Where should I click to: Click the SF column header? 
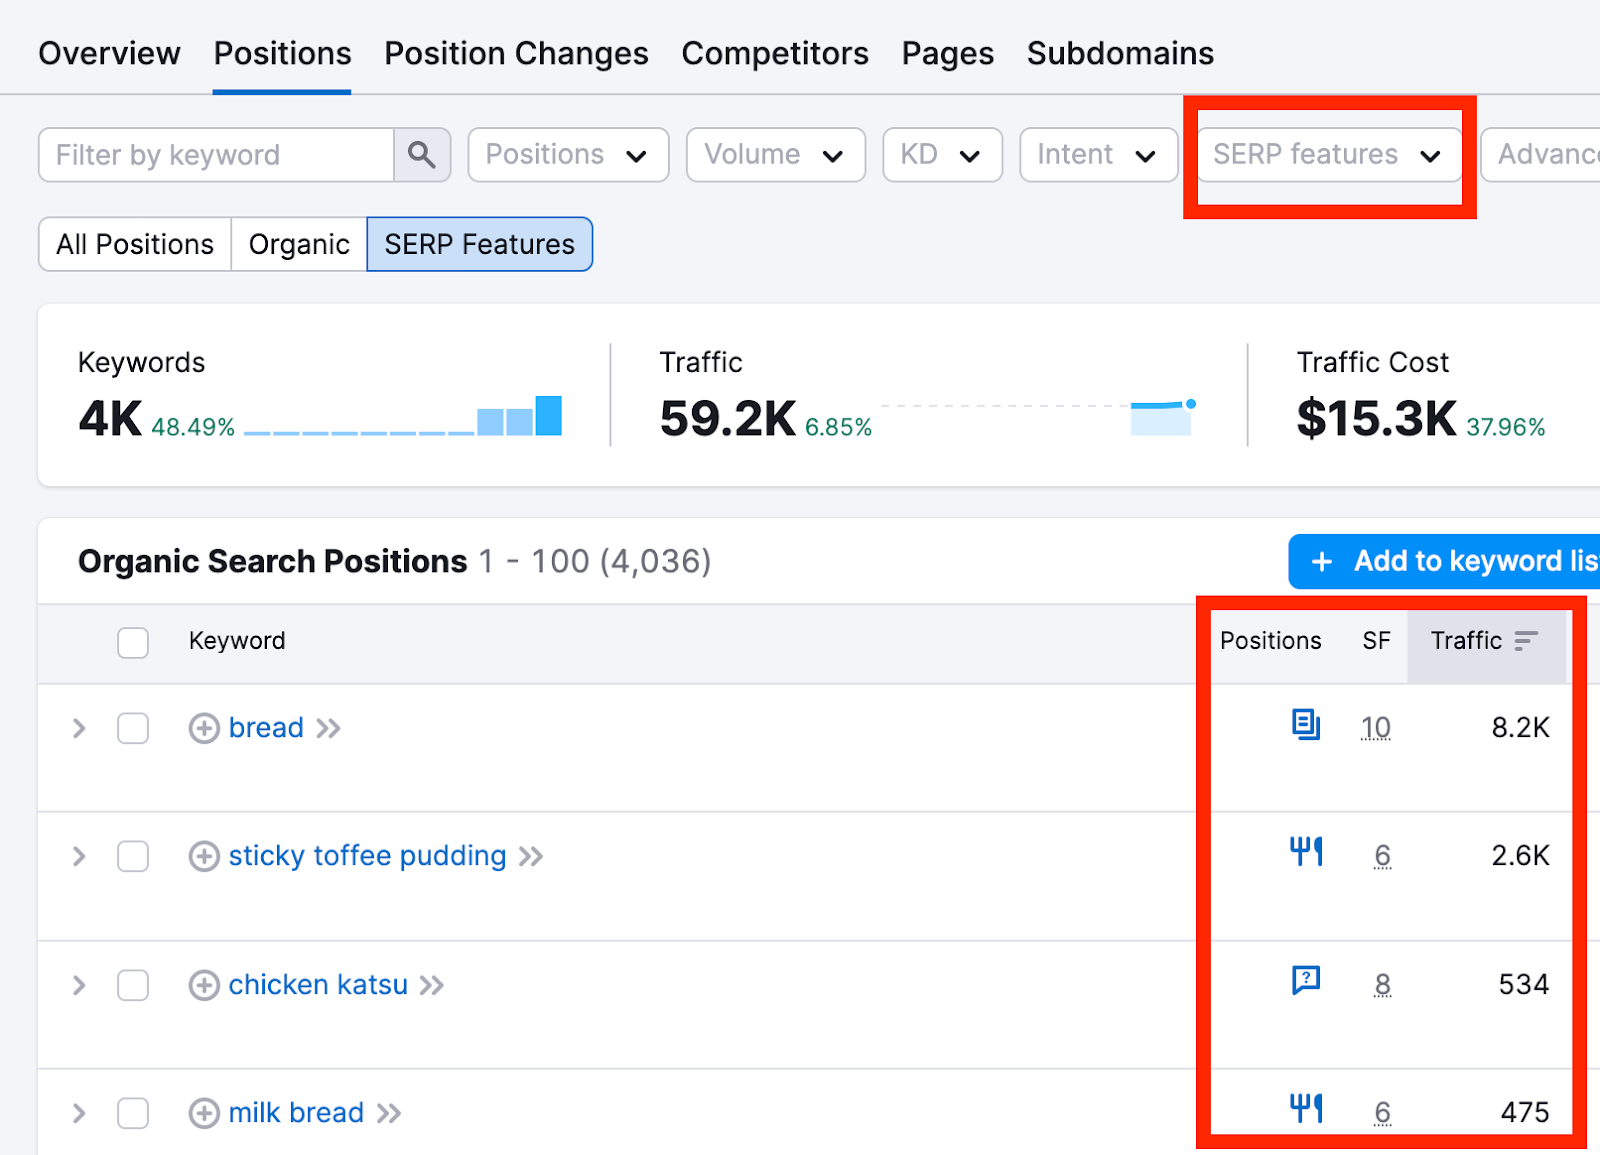1376,641
